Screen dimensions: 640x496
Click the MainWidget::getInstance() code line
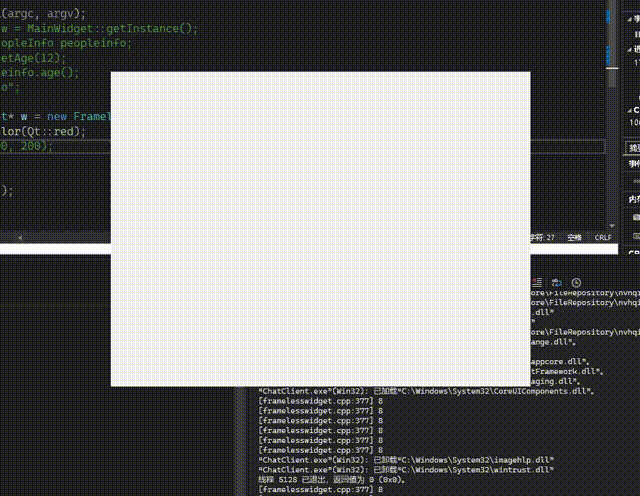[x=99, y=29]
